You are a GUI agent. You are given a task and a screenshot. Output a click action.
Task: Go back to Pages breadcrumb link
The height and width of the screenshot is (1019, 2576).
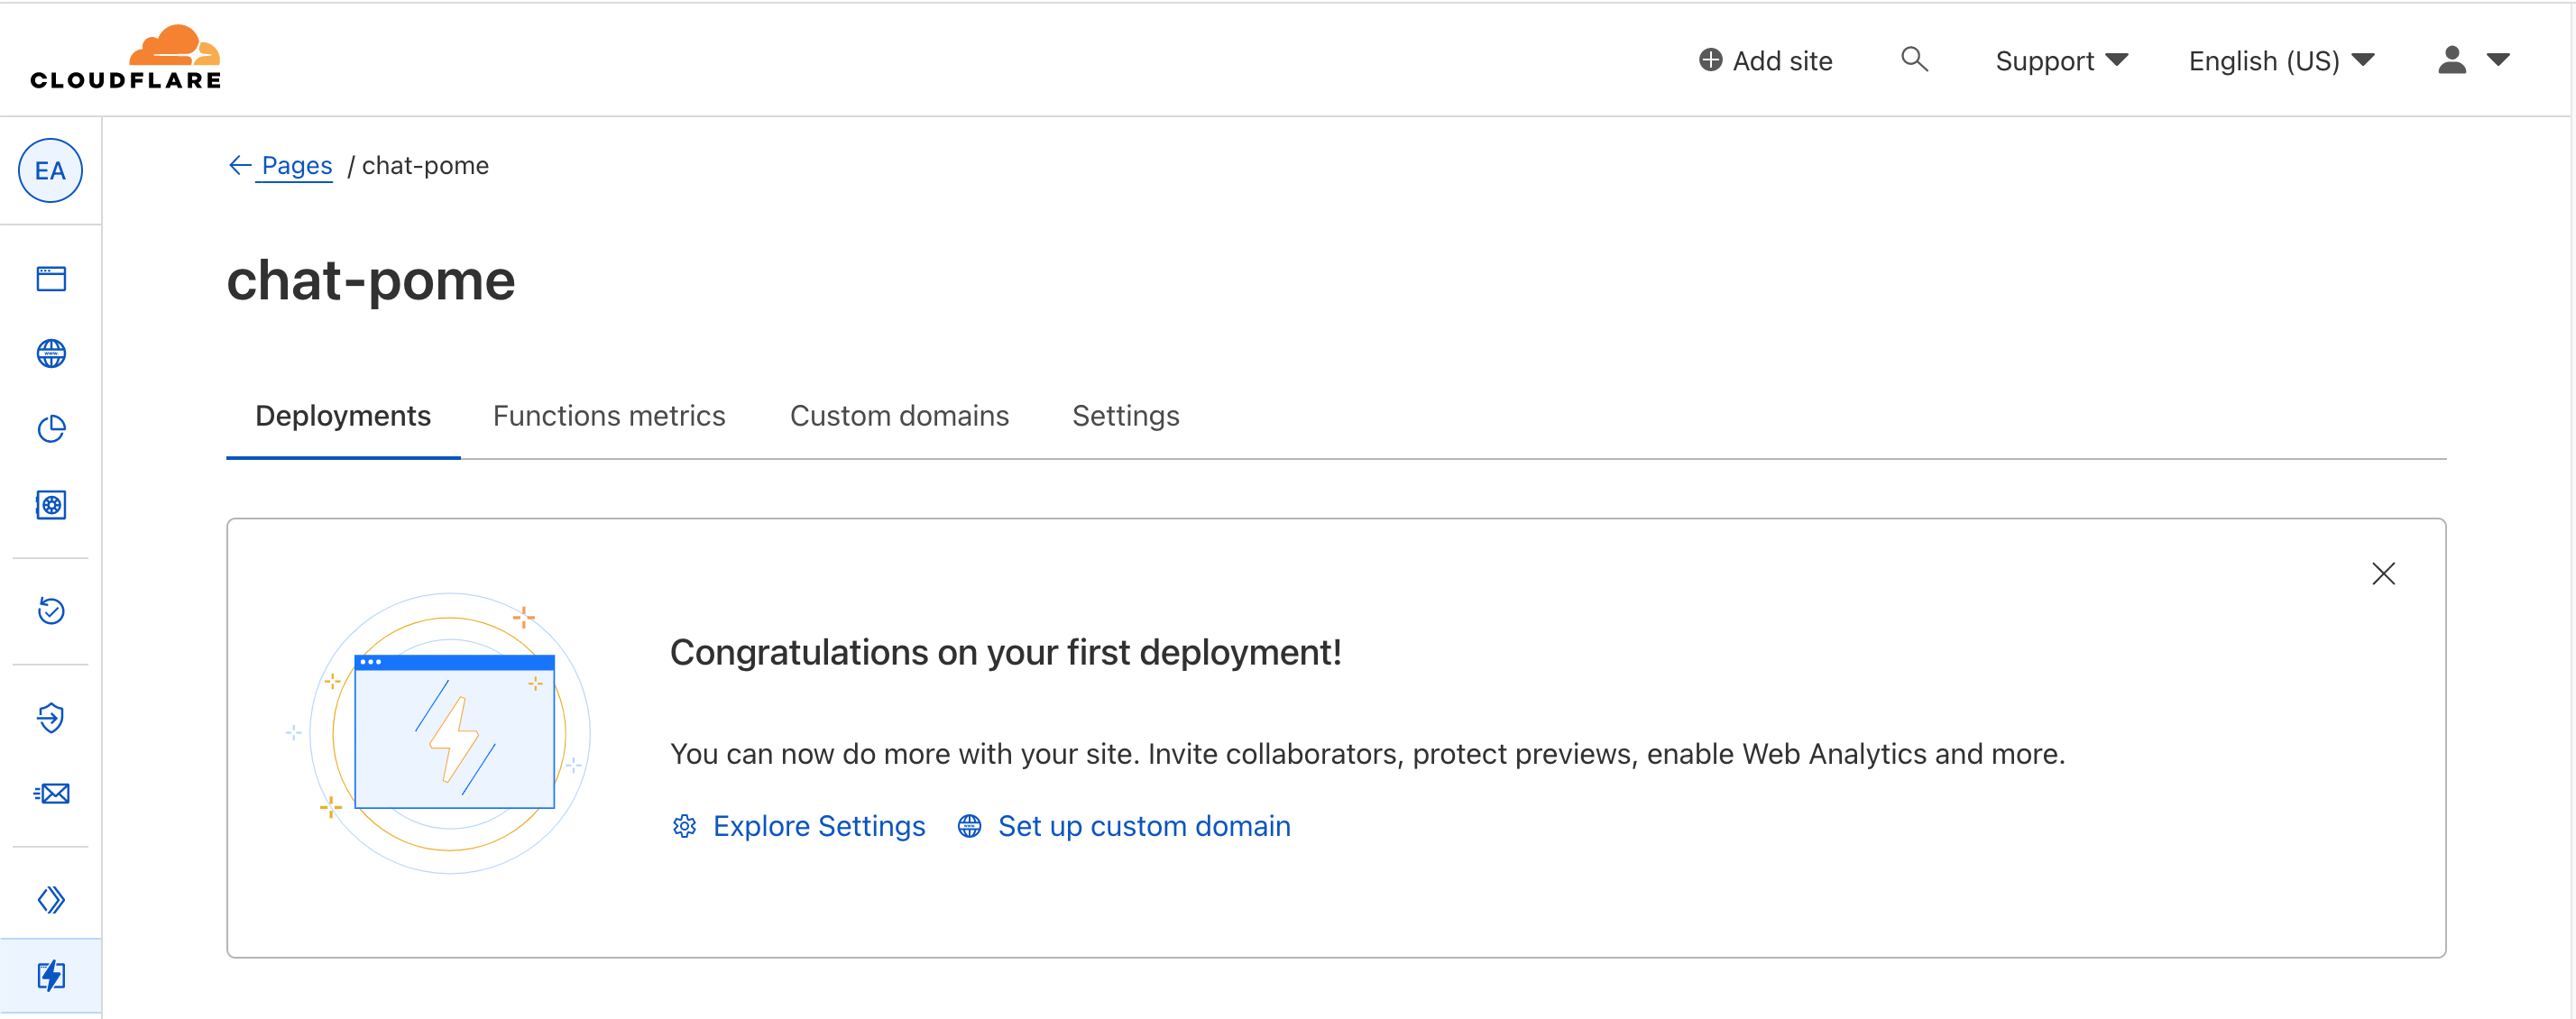(x=296, y=166)
